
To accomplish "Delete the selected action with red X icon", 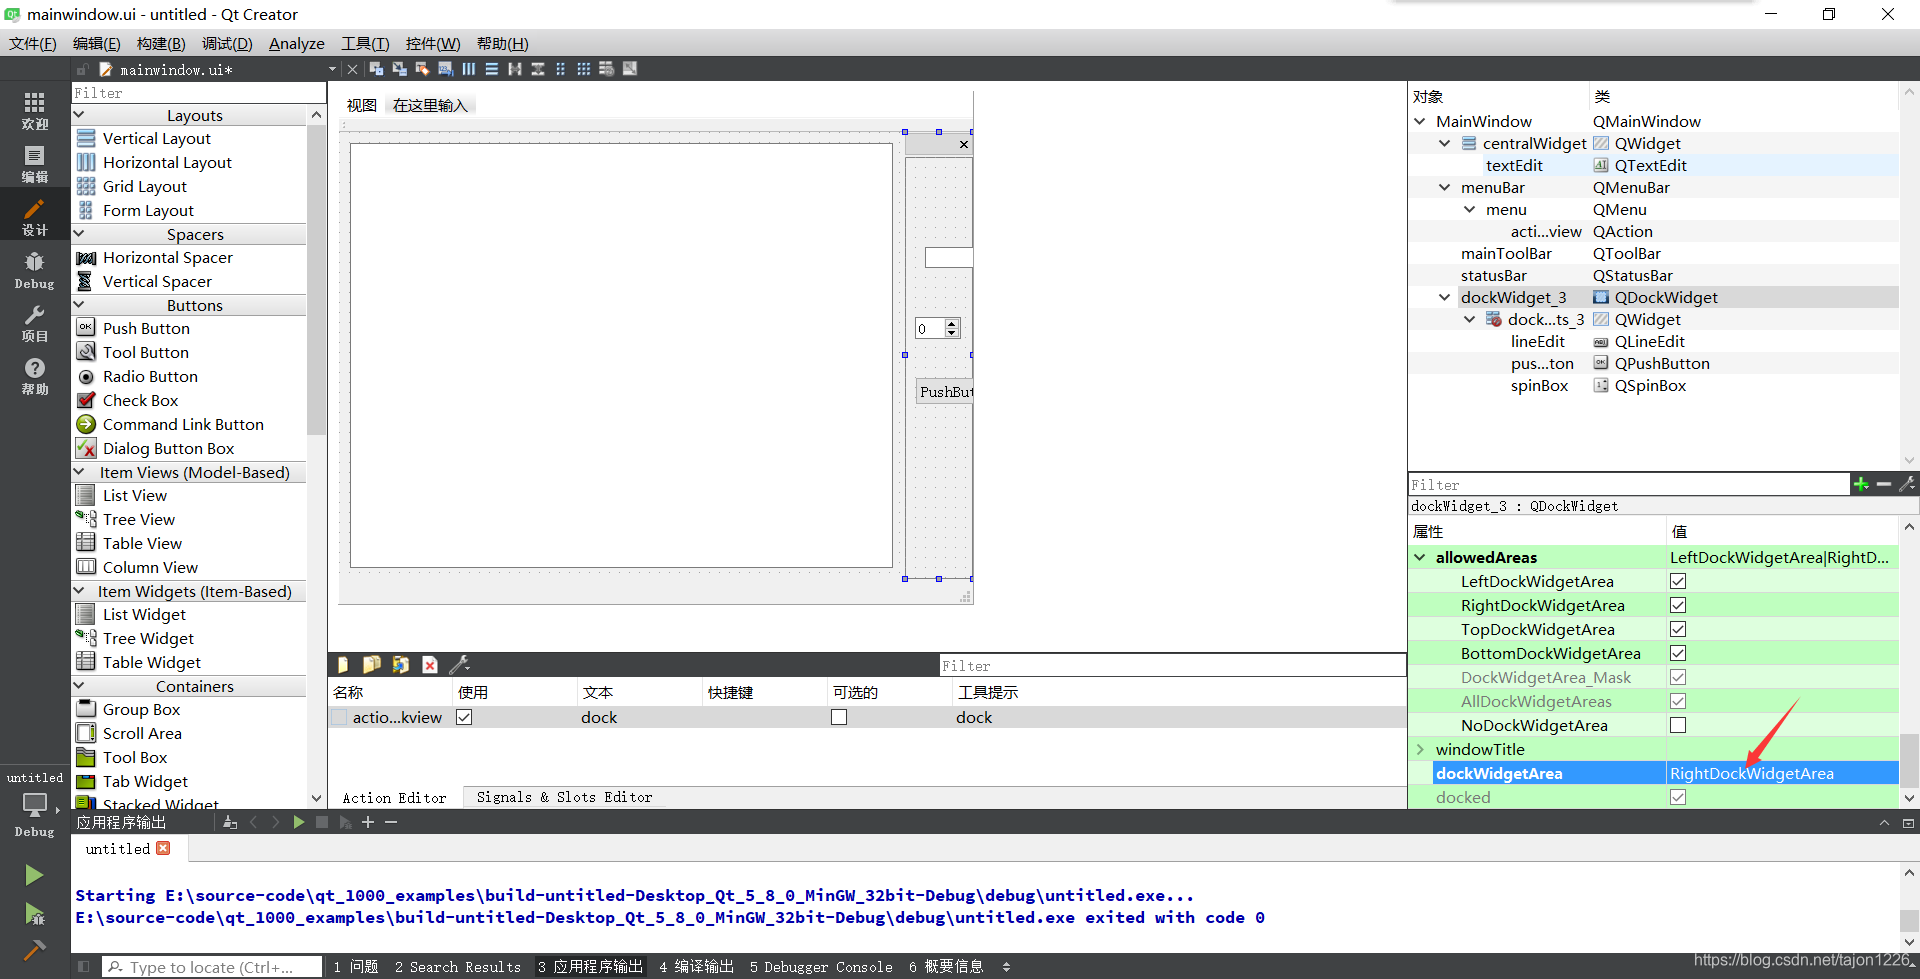I will pos(430,664).
